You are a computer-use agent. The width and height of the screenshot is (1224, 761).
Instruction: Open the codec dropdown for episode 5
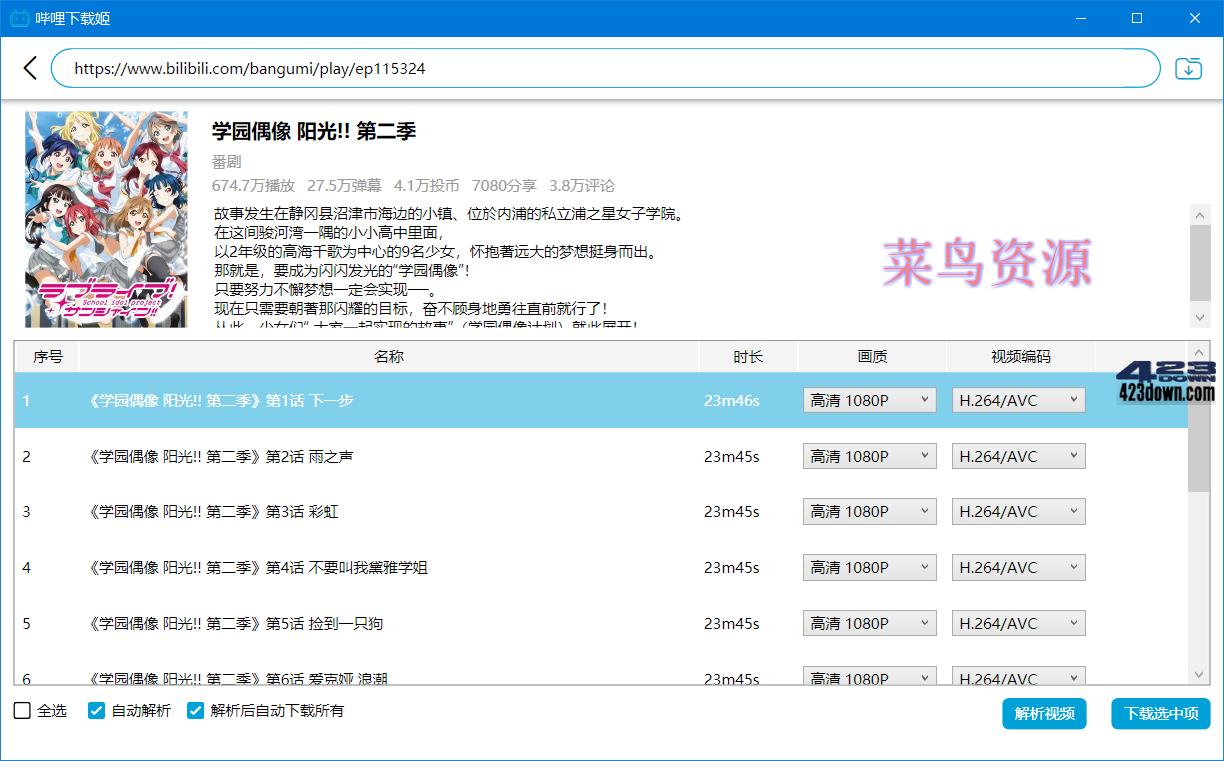click(1018, 622)
